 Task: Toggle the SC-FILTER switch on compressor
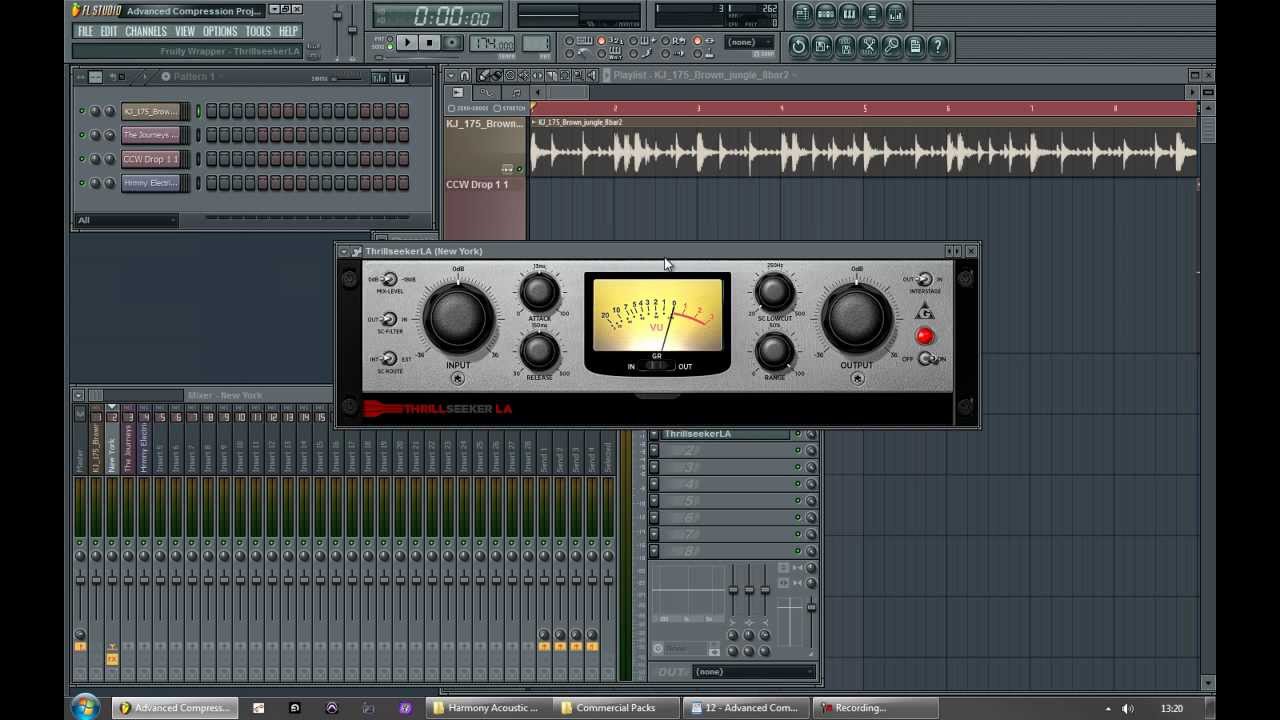click(389, 320)
